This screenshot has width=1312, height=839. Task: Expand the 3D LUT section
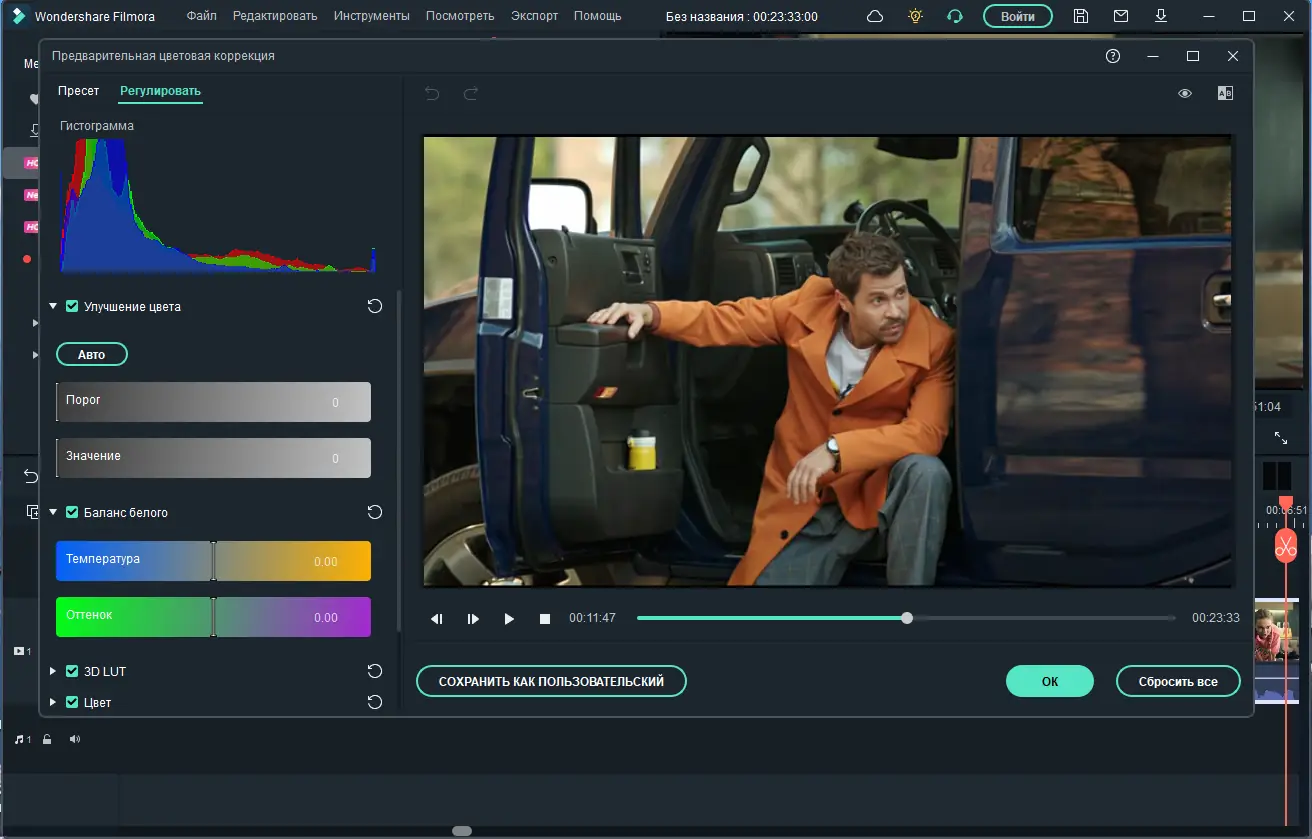click(x=53, y=671)
